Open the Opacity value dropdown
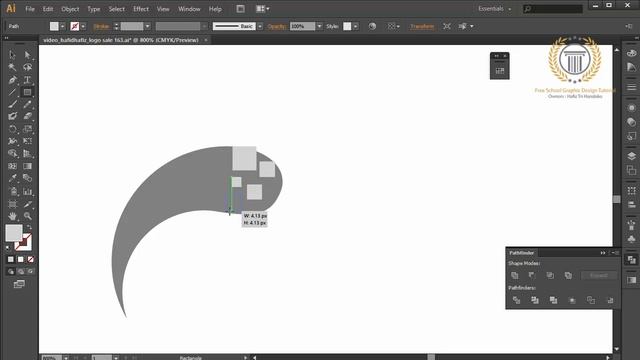Image resolution: width=640 pixels, height=360 pixels. point(320,26)
